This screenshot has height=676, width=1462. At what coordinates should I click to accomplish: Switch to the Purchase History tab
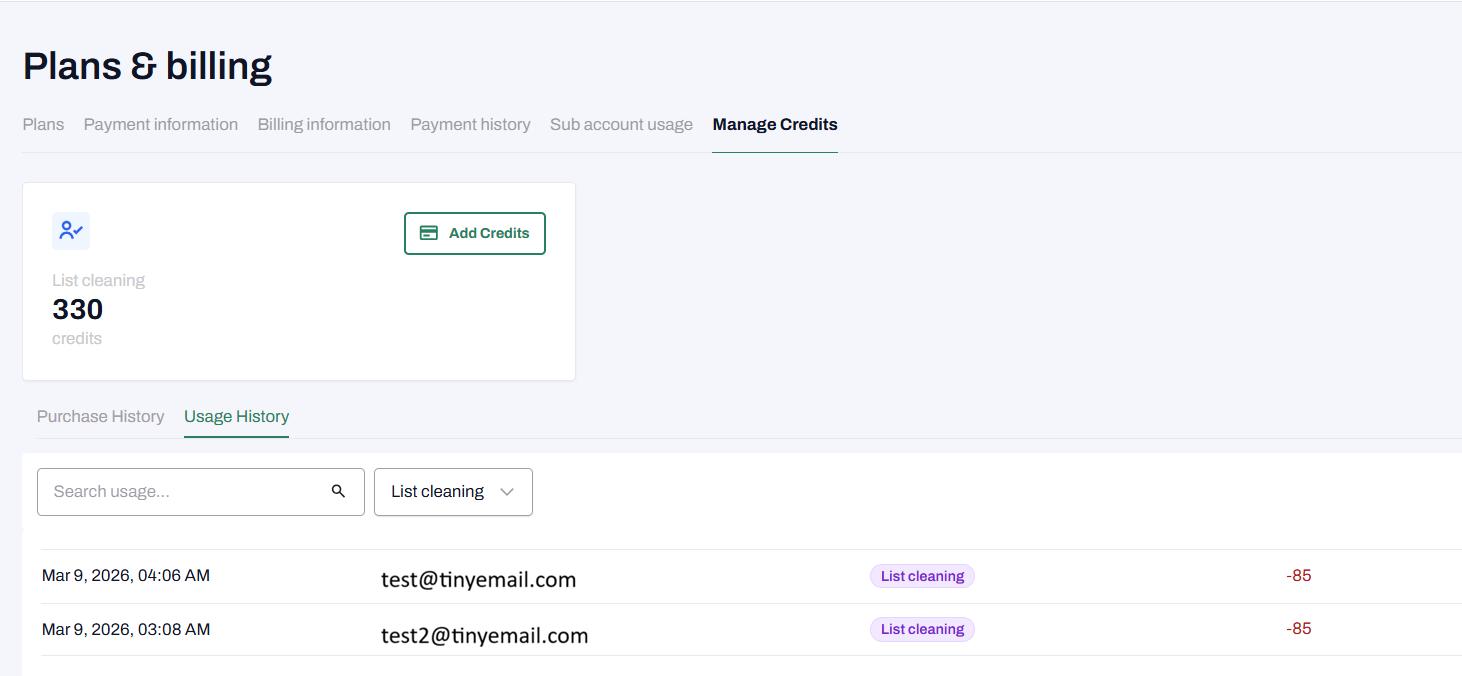pyautogui.click(x=100, y=416)
